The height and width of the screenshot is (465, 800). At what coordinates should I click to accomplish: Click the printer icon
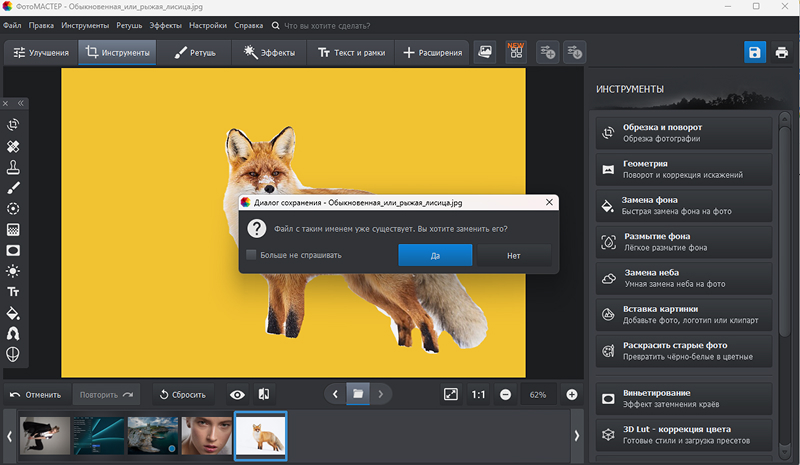click(781, 52)
